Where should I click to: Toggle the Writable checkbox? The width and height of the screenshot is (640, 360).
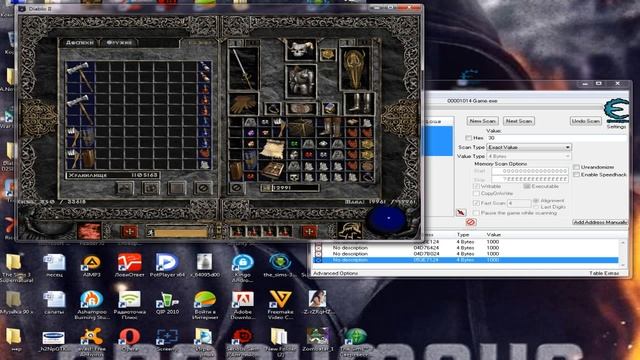[476, 186]
